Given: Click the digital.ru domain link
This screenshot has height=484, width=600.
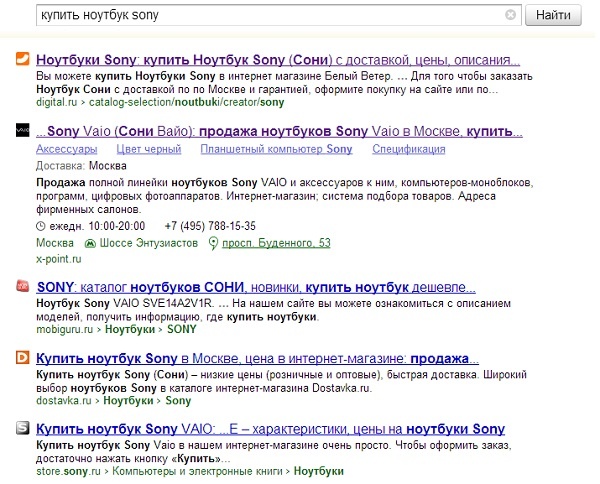Looking at the screenshot, I should 57,103.
